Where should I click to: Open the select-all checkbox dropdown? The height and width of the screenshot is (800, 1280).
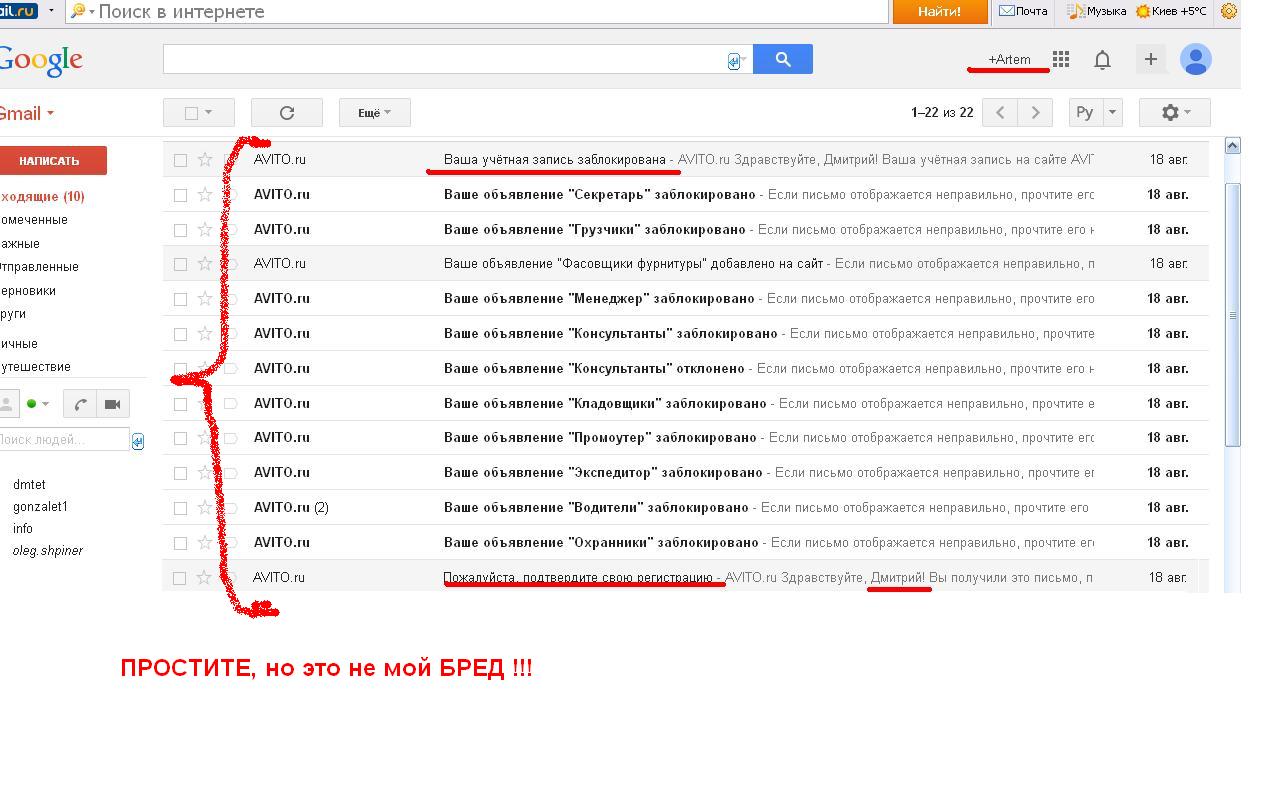(199, 113)
